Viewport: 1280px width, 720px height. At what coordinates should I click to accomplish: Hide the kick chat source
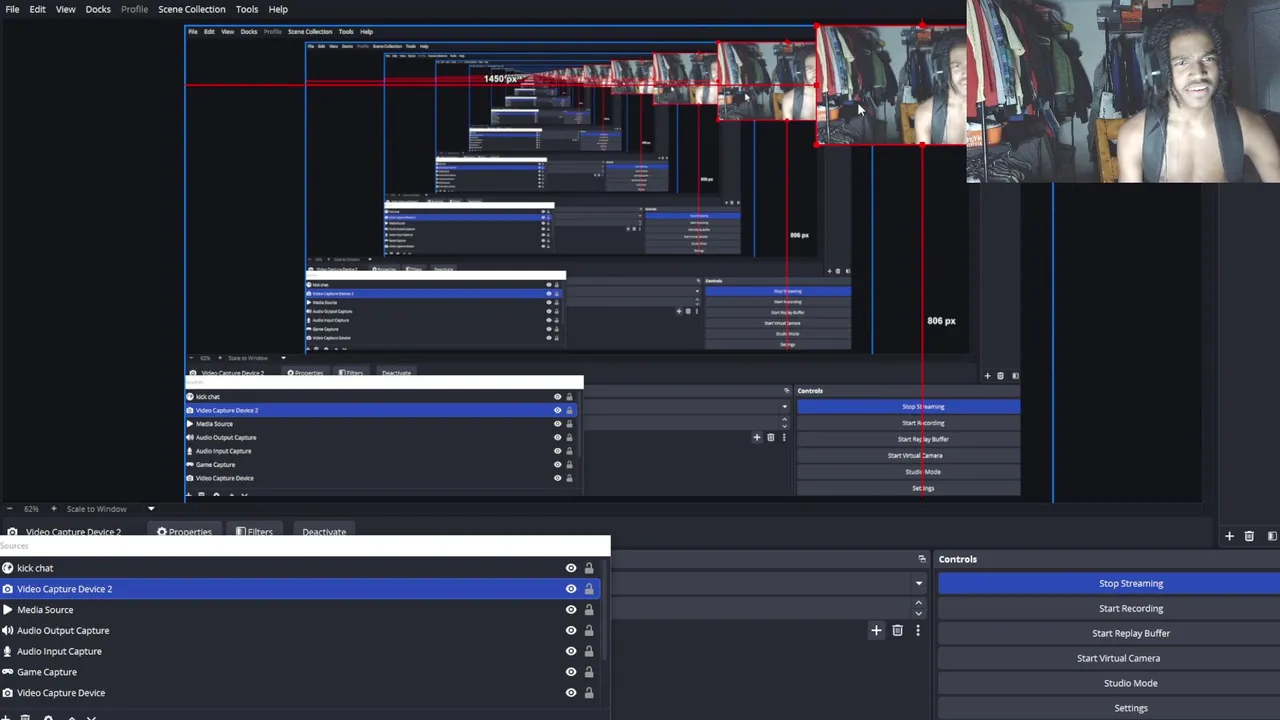click(x=571, y=568)
